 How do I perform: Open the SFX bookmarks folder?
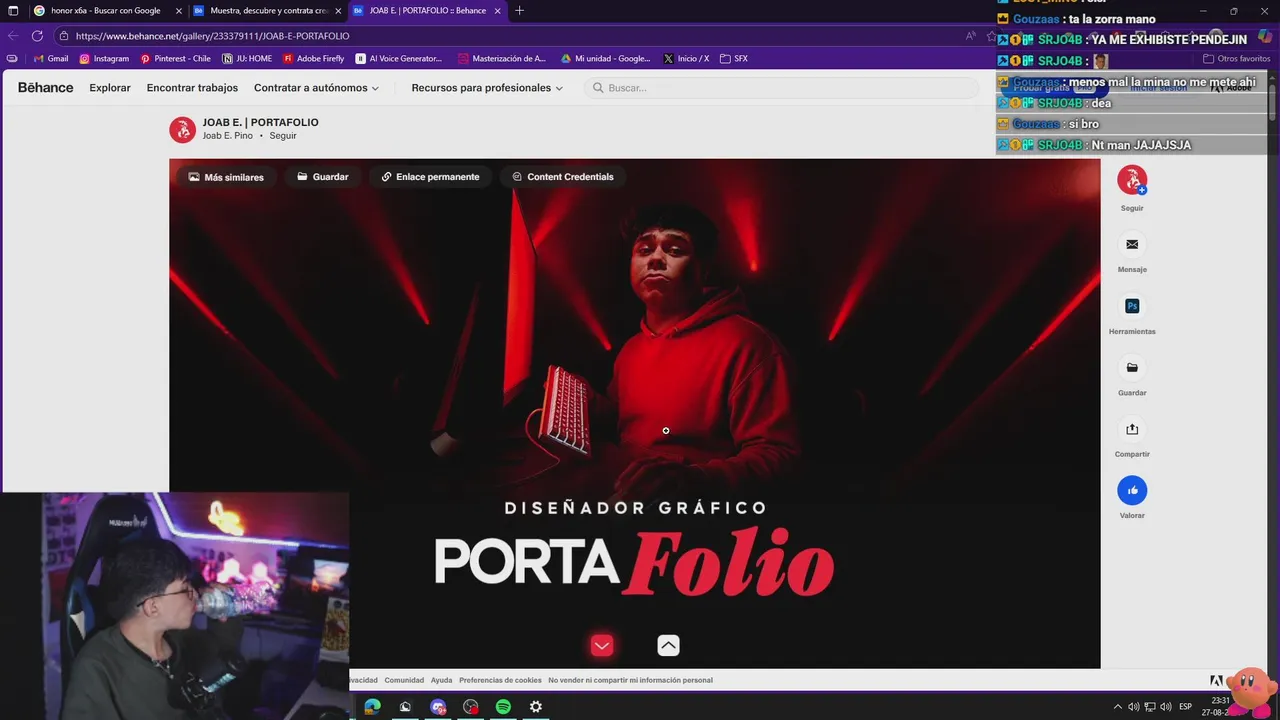point(734,59)
